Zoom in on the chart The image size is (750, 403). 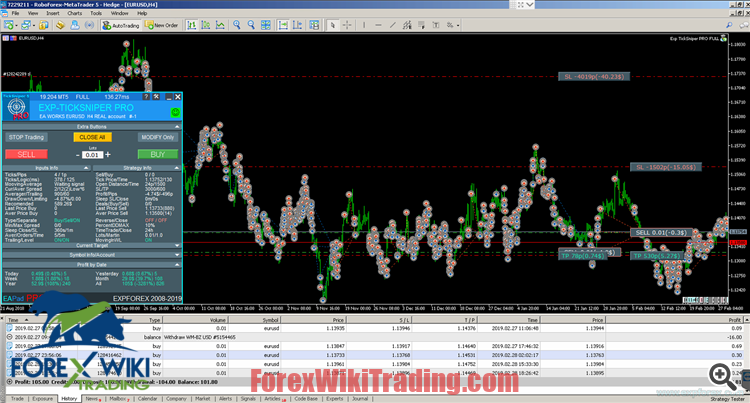[x=237, y=25]
